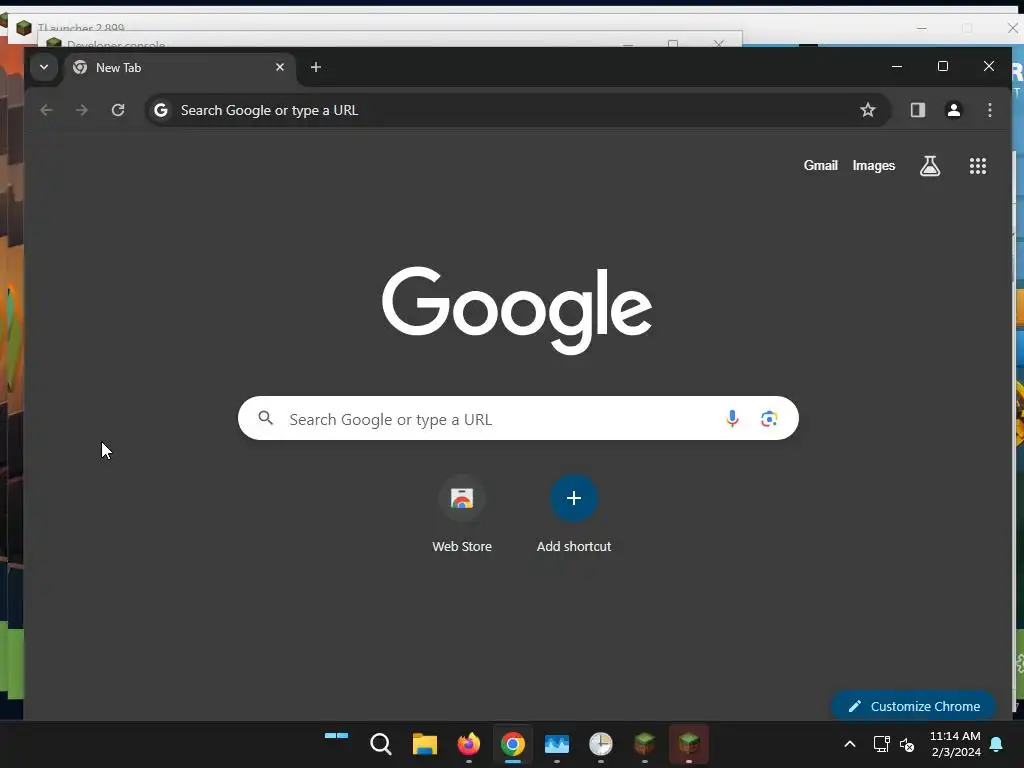
Task: Open the Windows Start menu
Action: (336, 743)
